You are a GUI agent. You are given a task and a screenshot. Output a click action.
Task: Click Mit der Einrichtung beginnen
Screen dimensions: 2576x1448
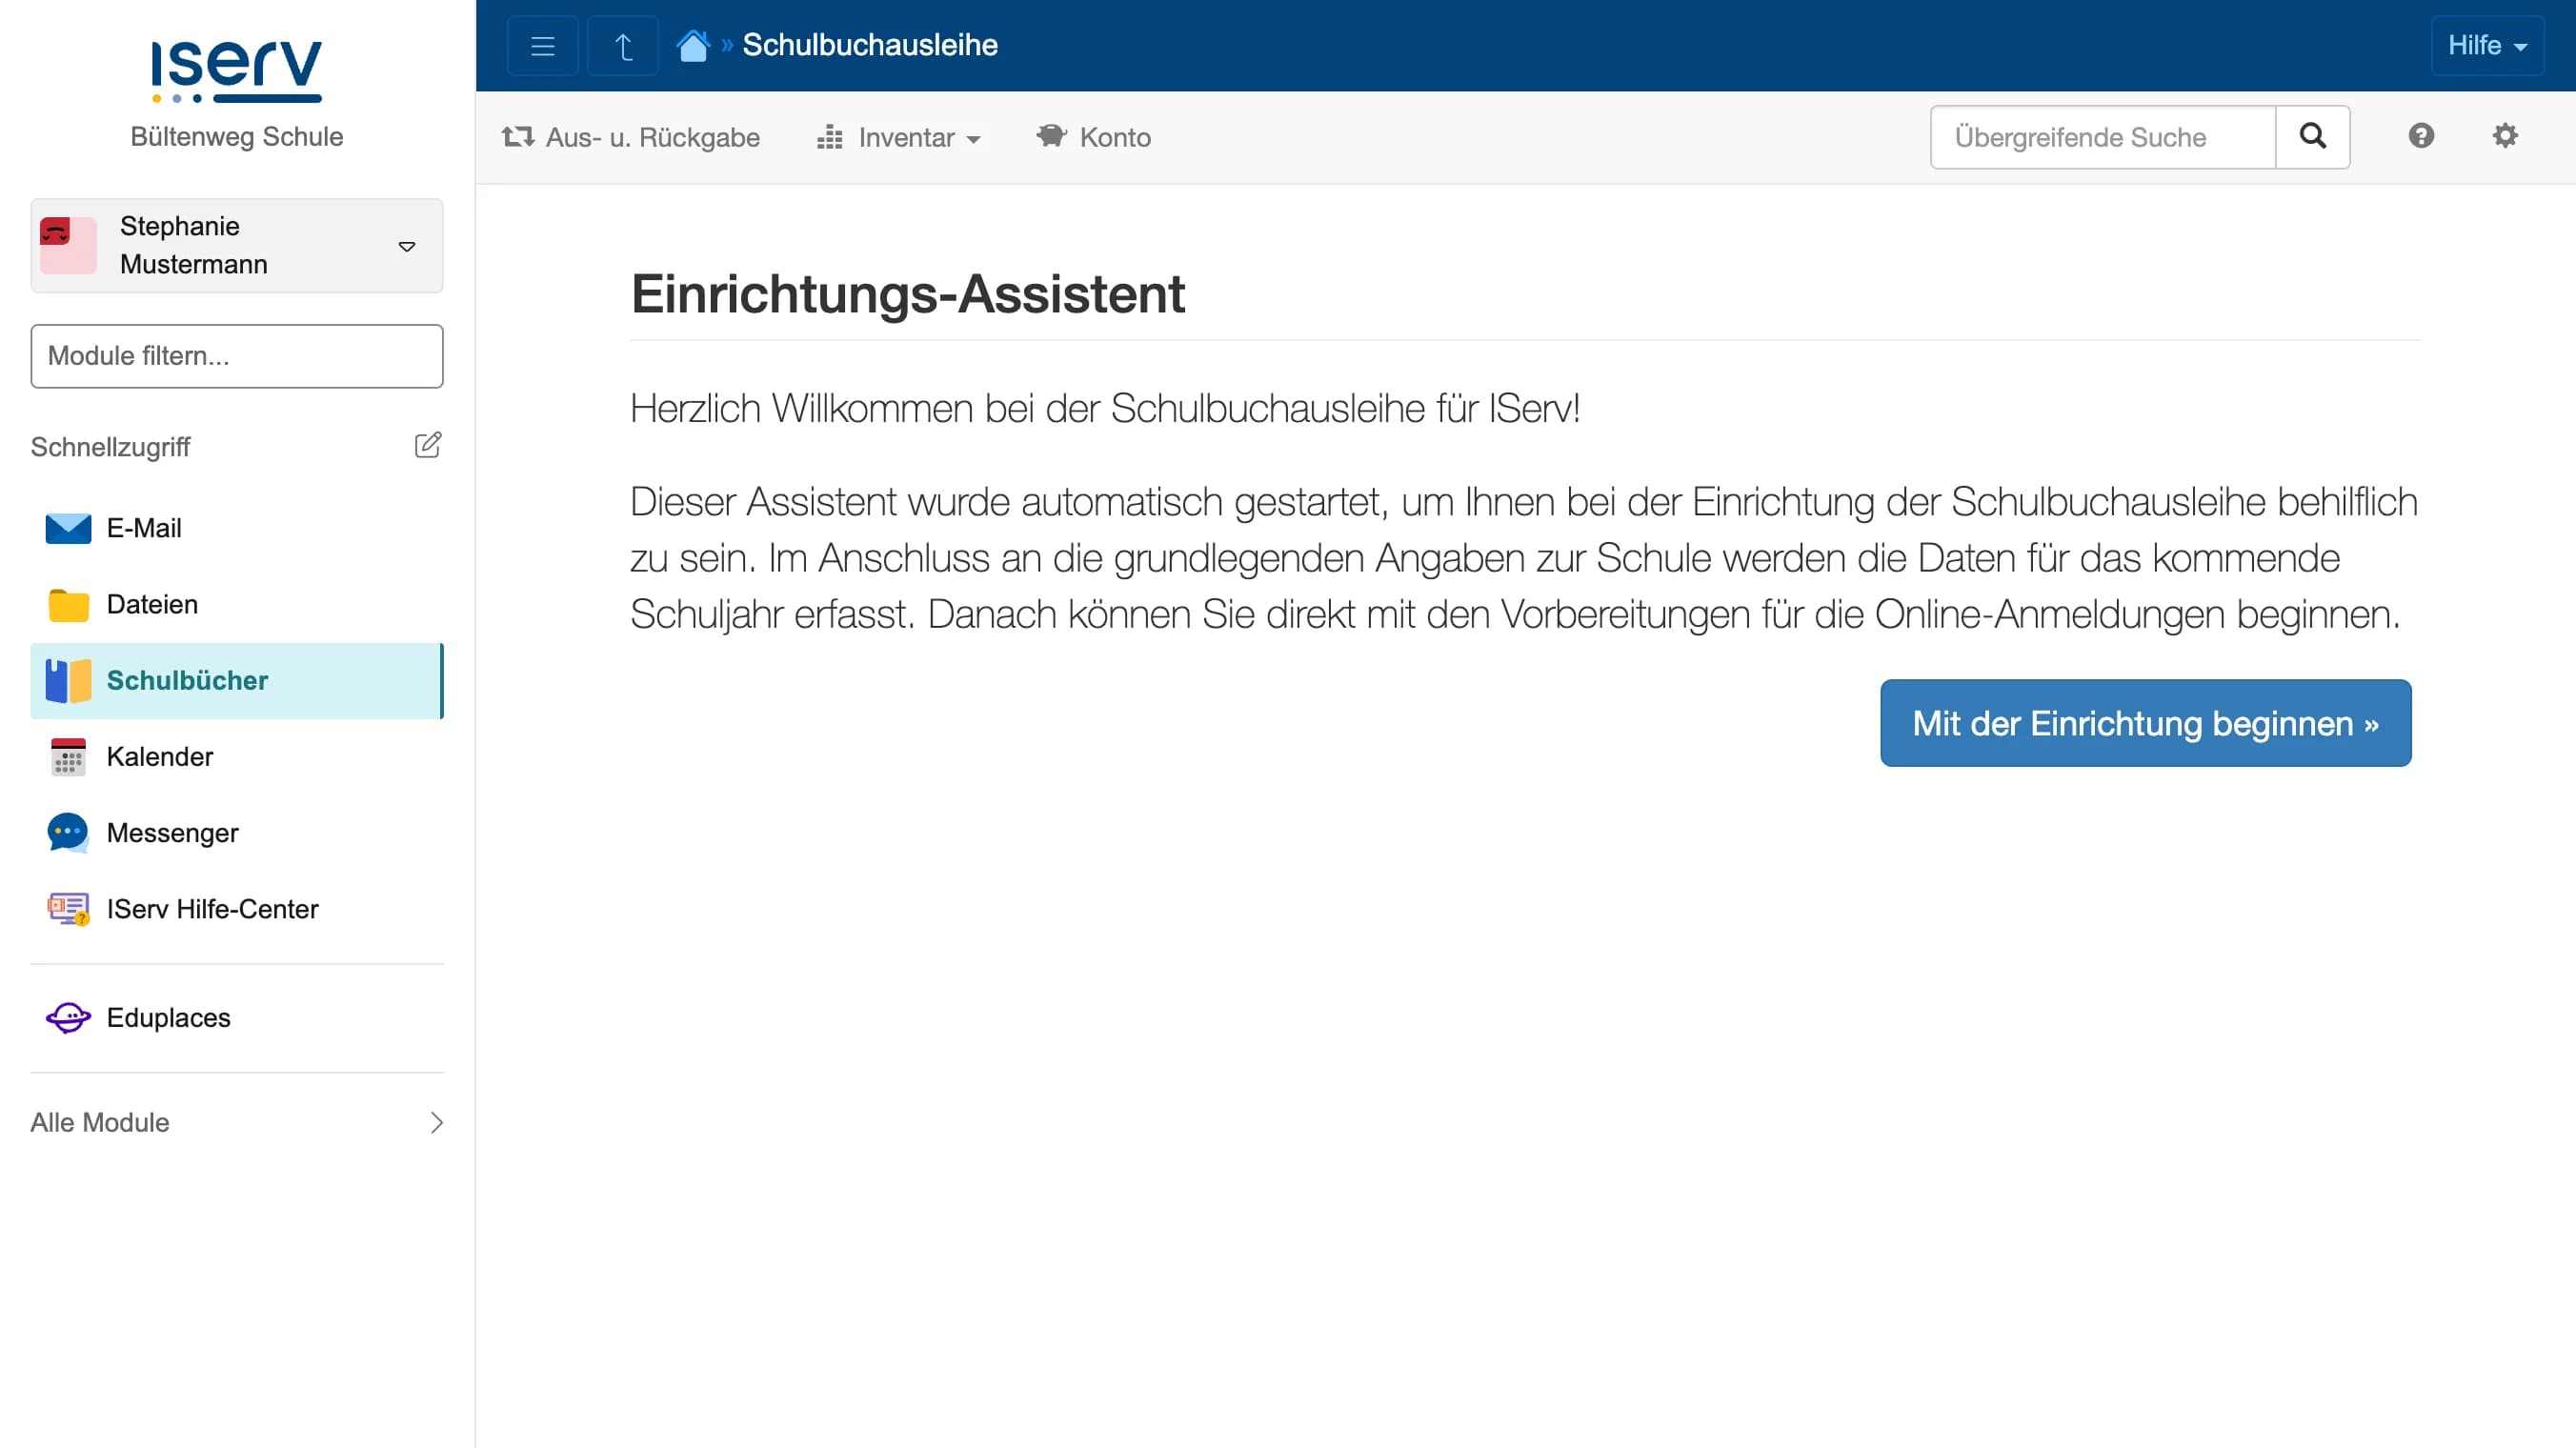tap(2146, 723)
